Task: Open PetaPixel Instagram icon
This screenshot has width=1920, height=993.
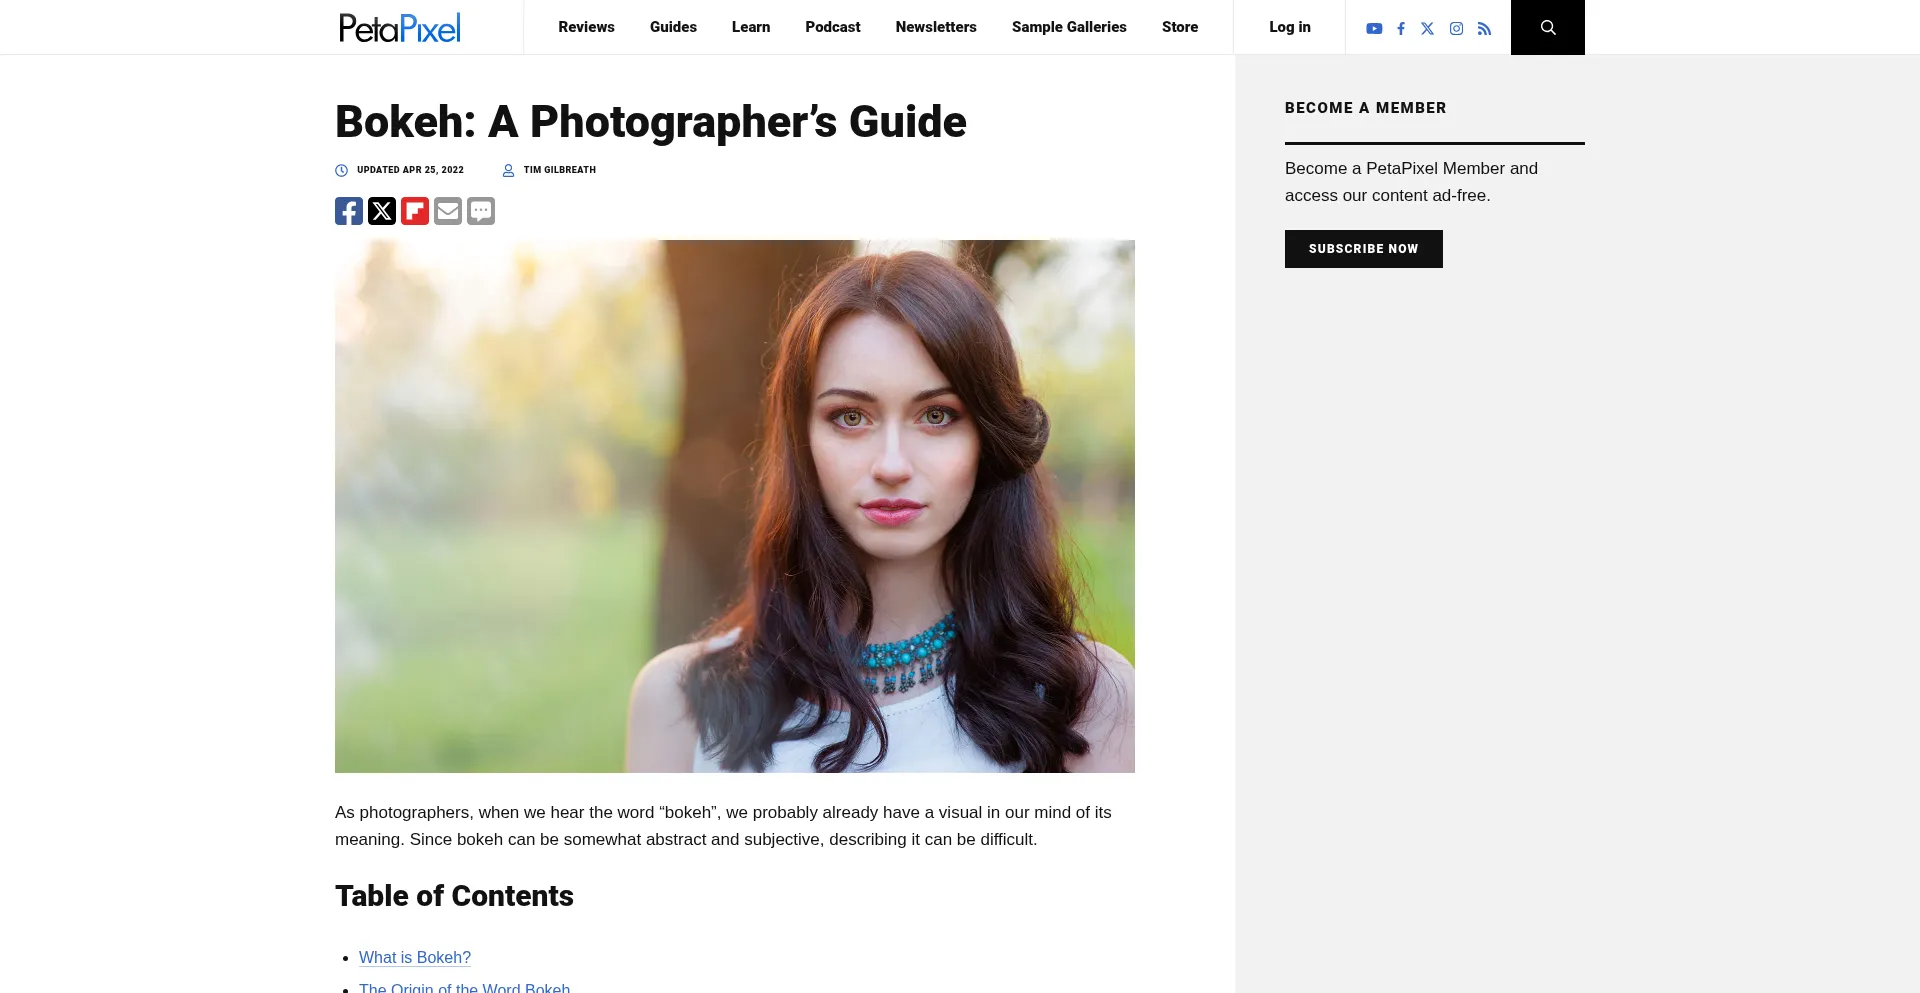Action: tap(1456, 29)
